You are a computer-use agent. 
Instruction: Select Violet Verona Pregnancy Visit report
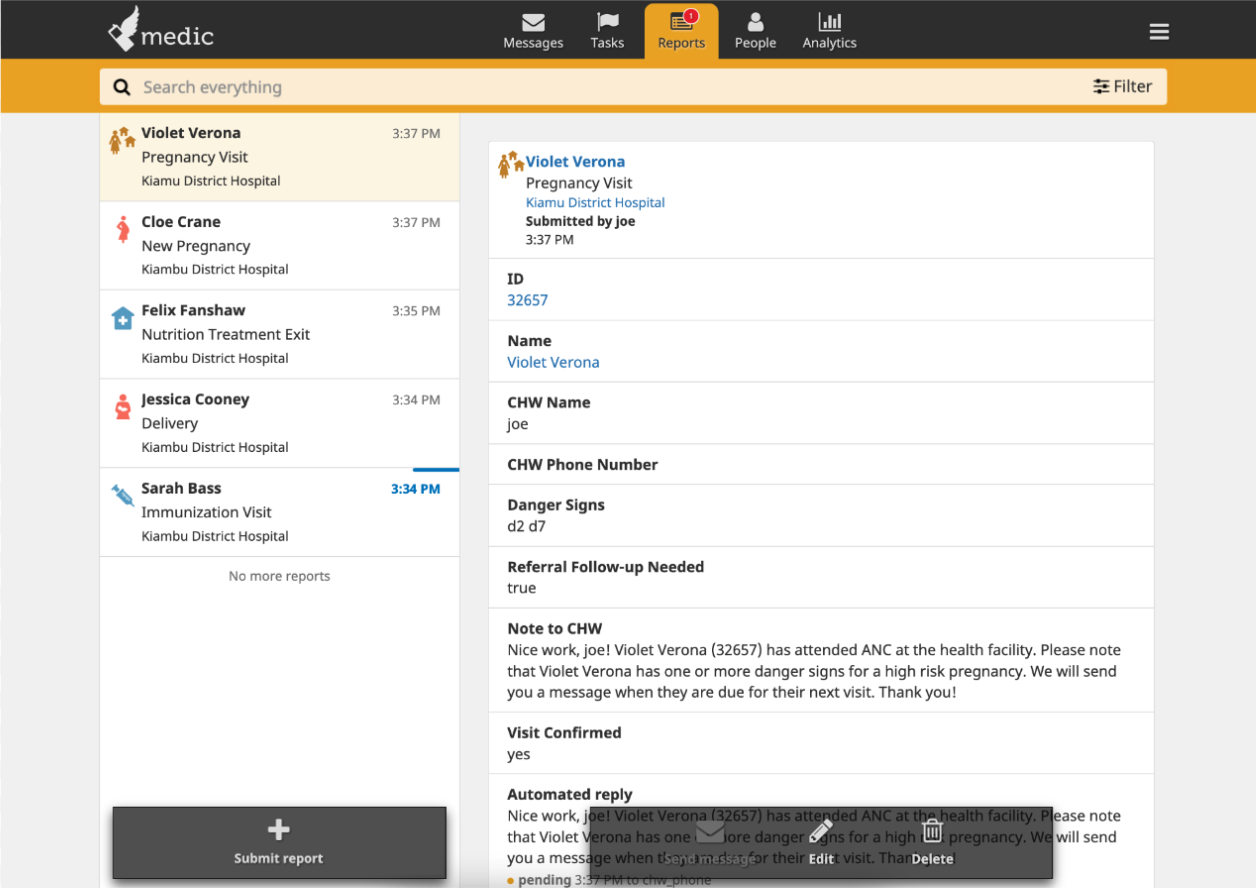[x=280, y=157]
